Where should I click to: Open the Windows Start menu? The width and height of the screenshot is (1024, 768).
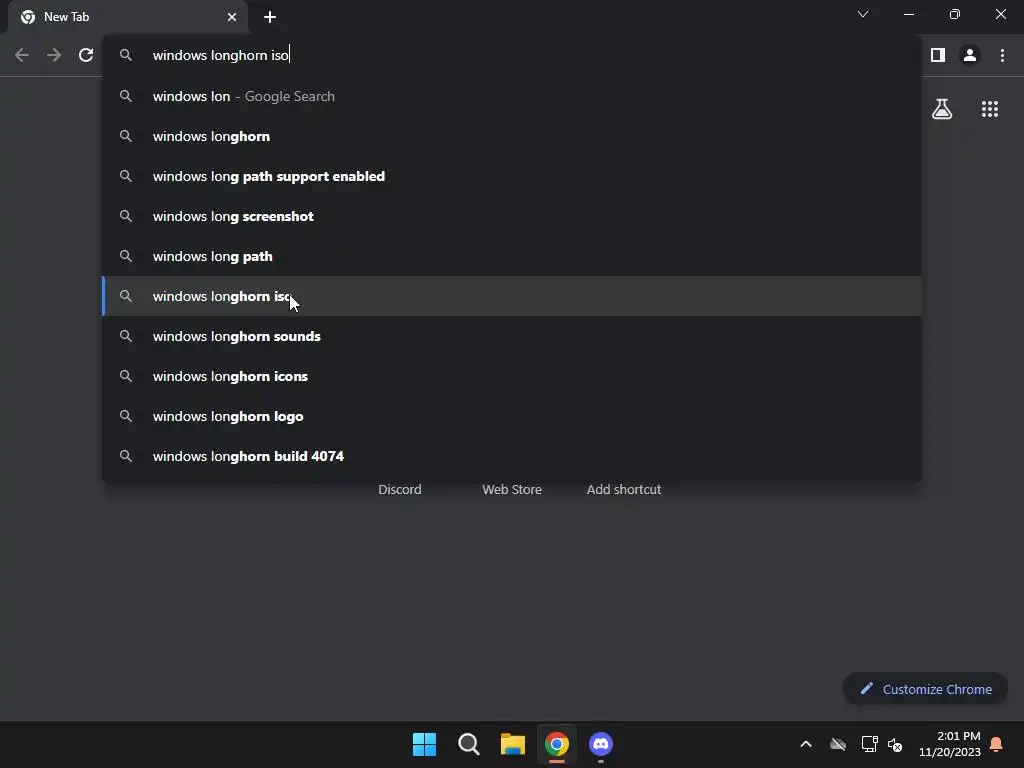point(424,744)
